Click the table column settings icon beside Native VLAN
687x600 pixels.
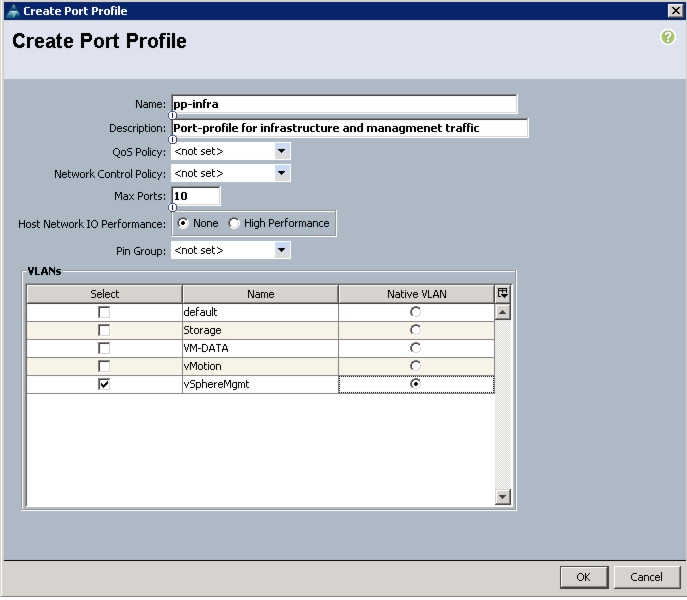tap(503, 294)
